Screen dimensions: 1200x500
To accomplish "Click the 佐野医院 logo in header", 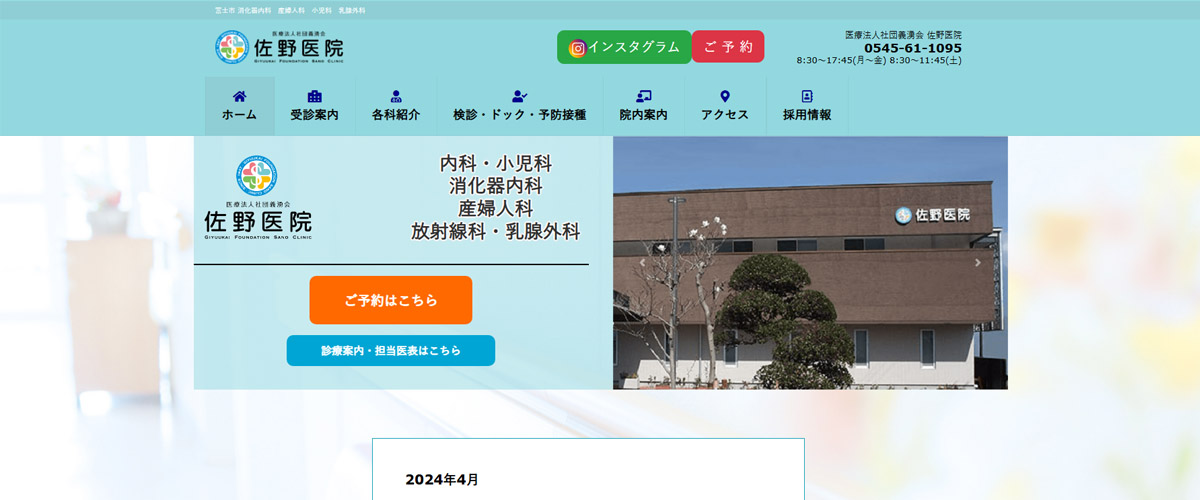I will coord(279,47).
